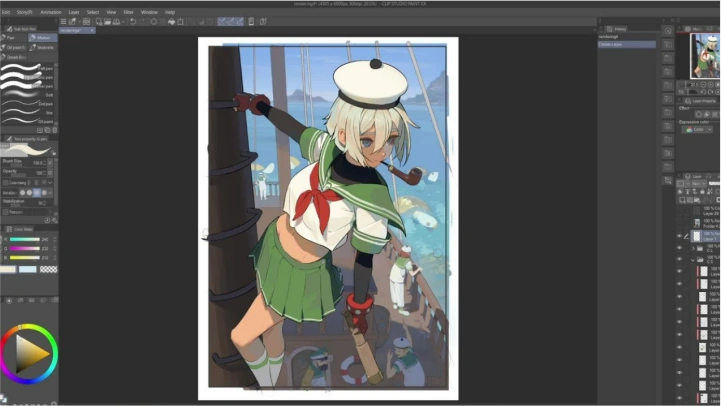Click the smartphone companion mode icon
The width and height of the screenshot is (721, 406).
(x=251, y=22)
